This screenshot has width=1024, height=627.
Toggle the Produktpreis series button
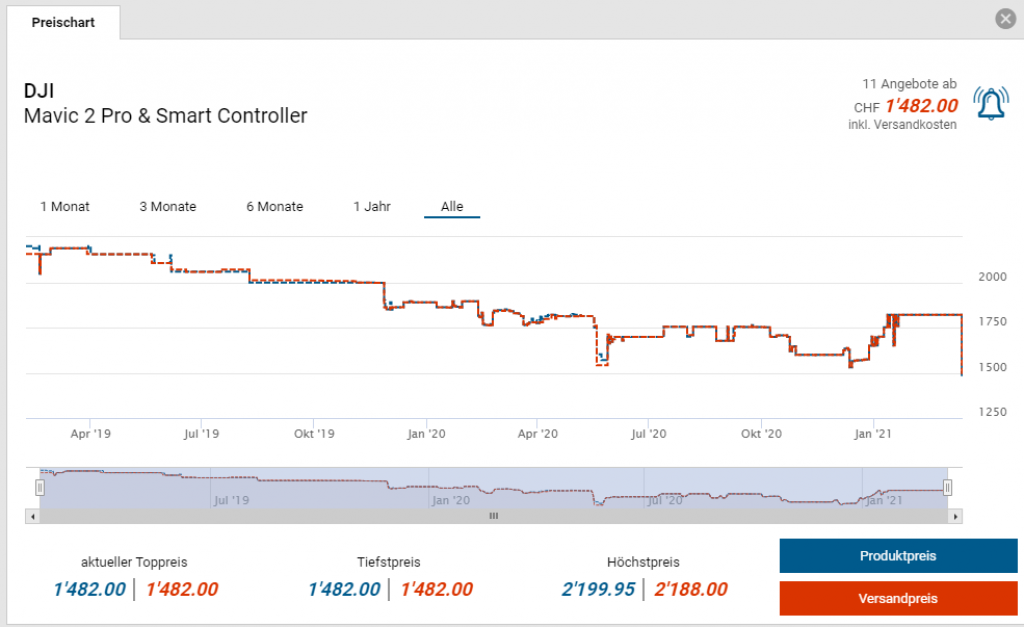(x=897, y=556)
